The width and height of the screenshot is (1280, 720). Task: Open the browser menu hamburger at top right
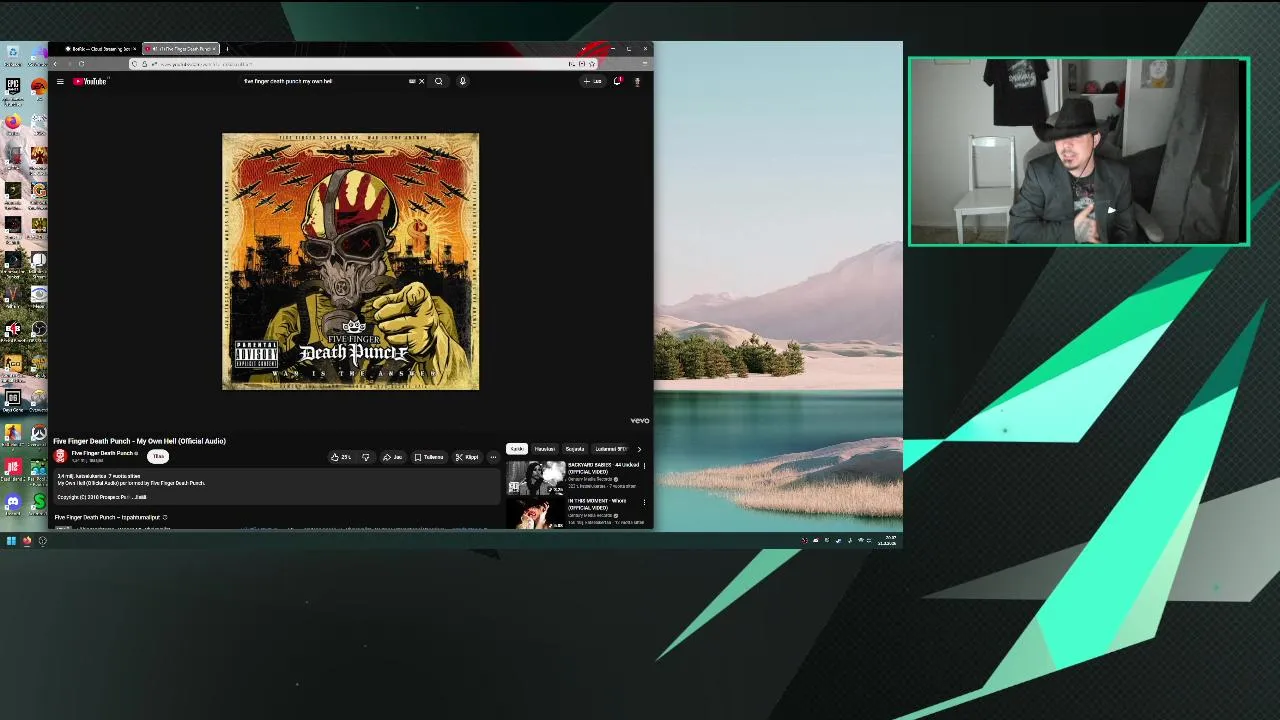click(645, 64)
